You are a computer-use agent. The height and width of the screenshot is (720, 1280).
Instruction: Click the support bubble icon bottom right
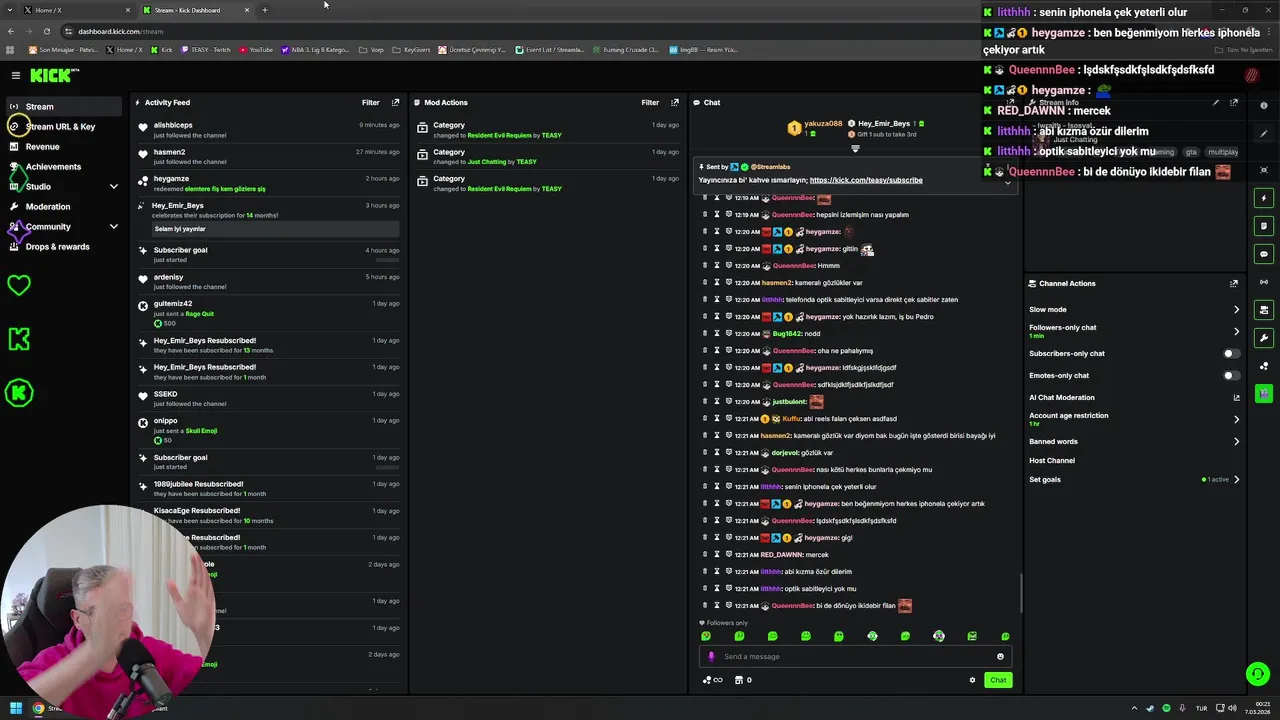[x=1258, y=674]
